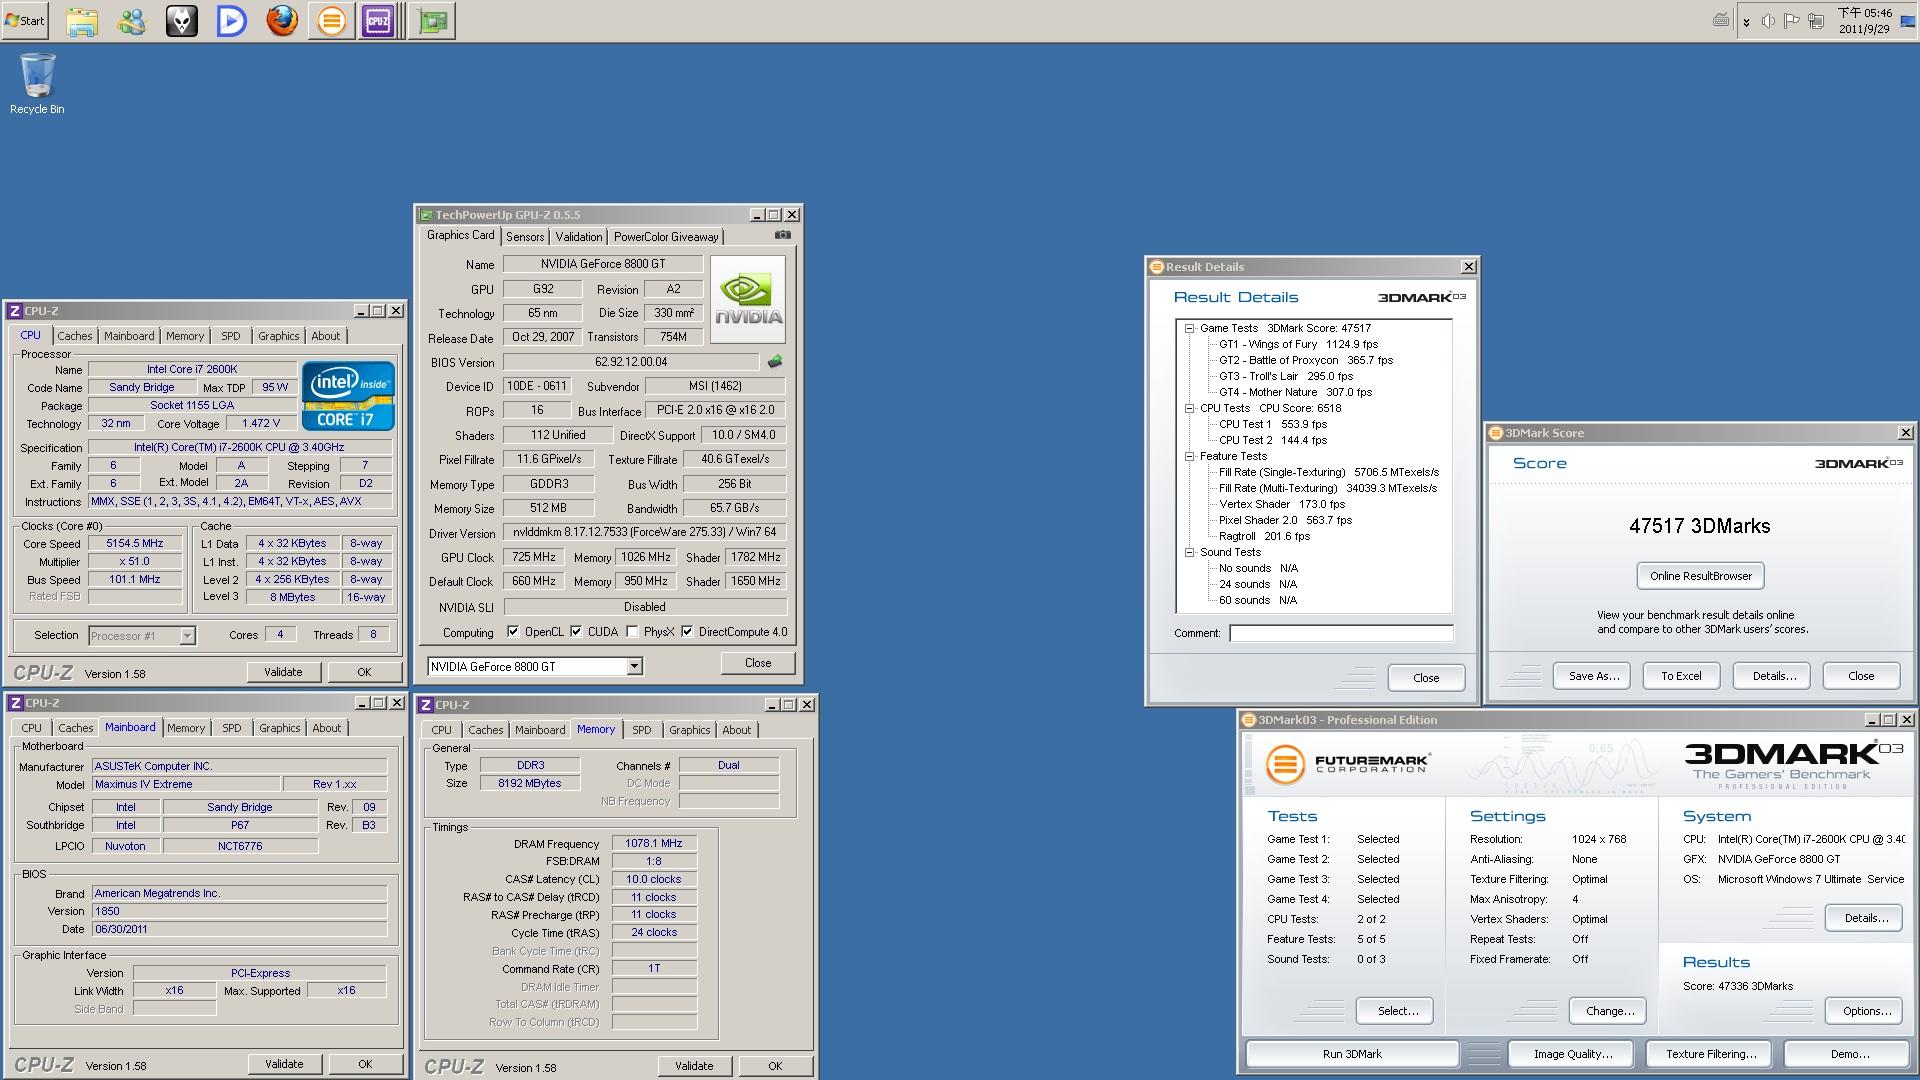Click To Excel button
Viewport: 1920px width, 1080px height.
pos(1681,676)
